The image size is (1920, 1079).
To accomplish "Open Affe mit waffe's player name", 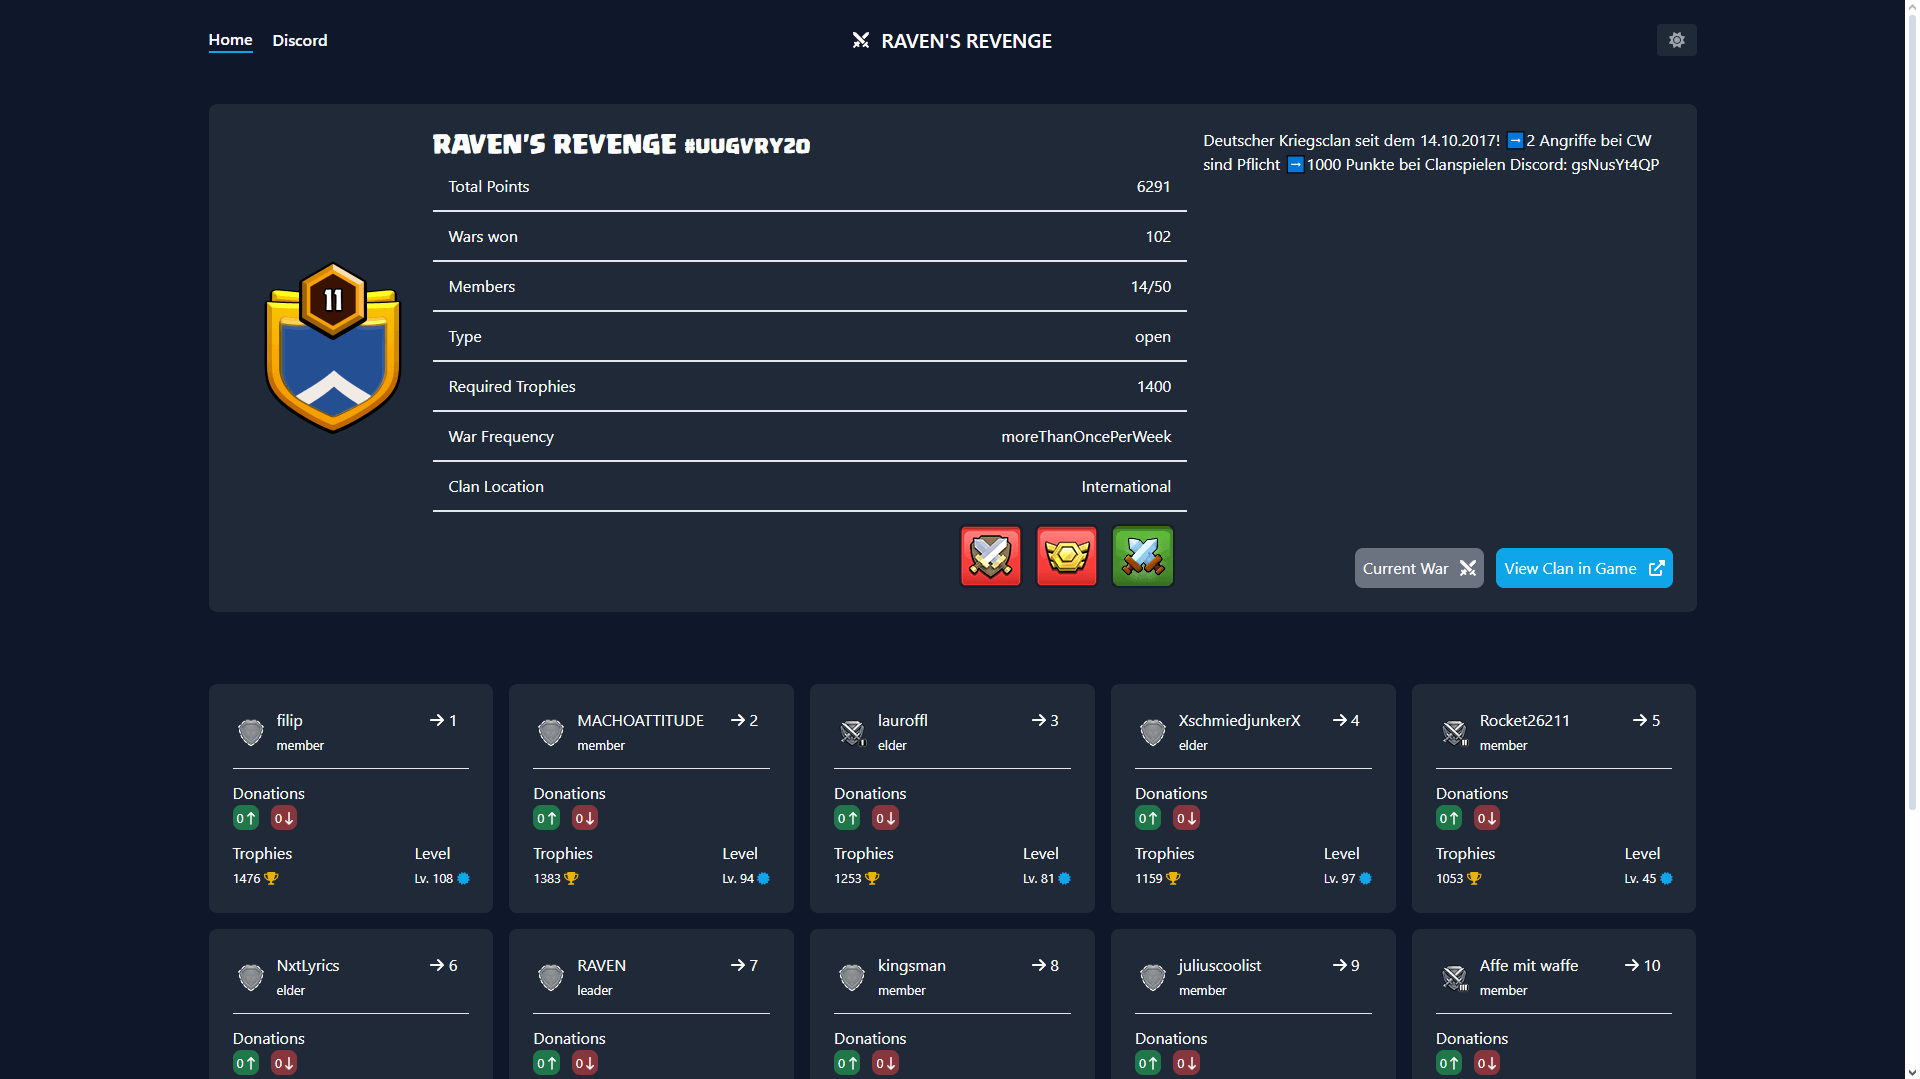I will pyautogui.click(x=1528, y=965).
